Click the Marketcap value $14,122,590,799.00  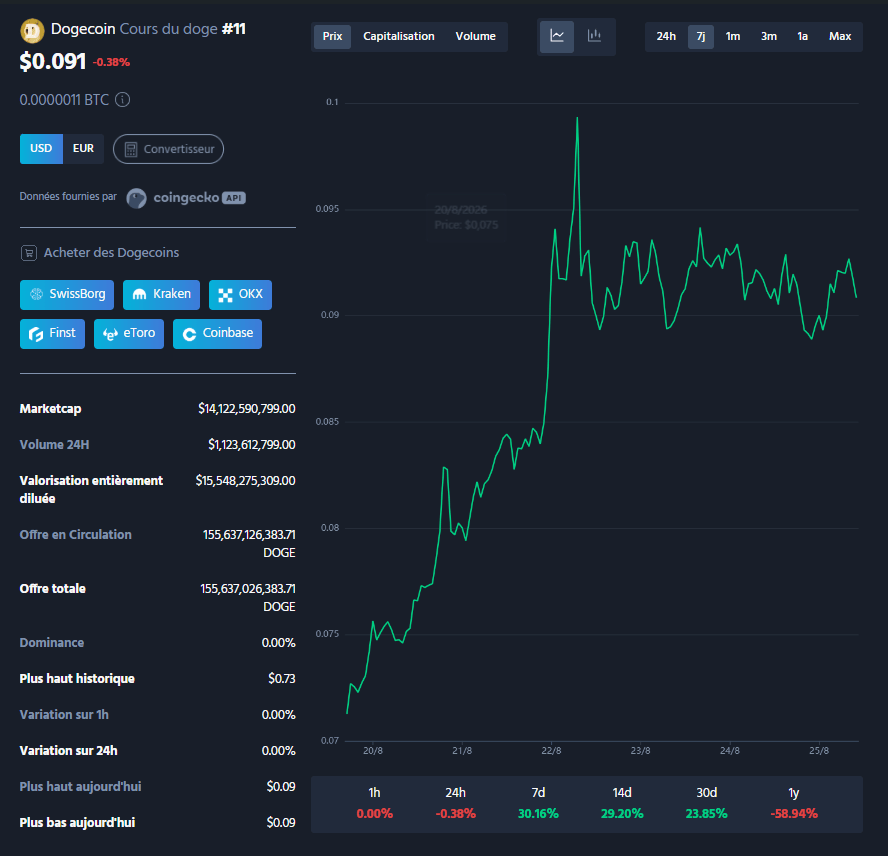(246, 408)
